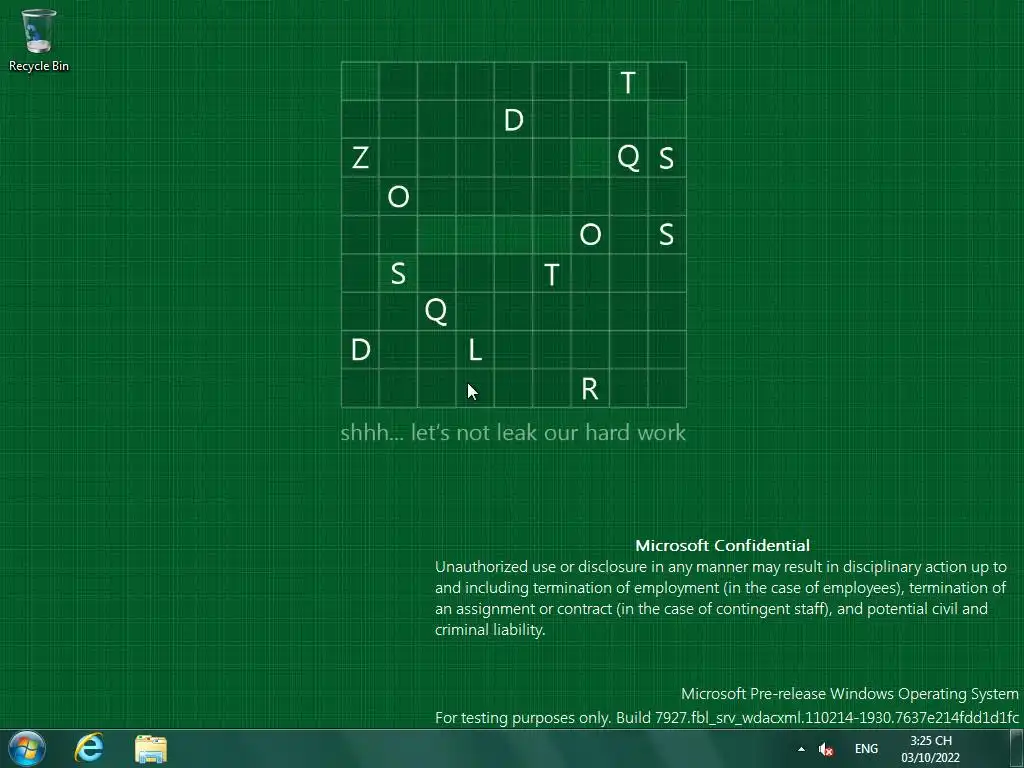1024x768 pixels.
Task: Open the ENG input language indicator
Action: pos(866,749)
